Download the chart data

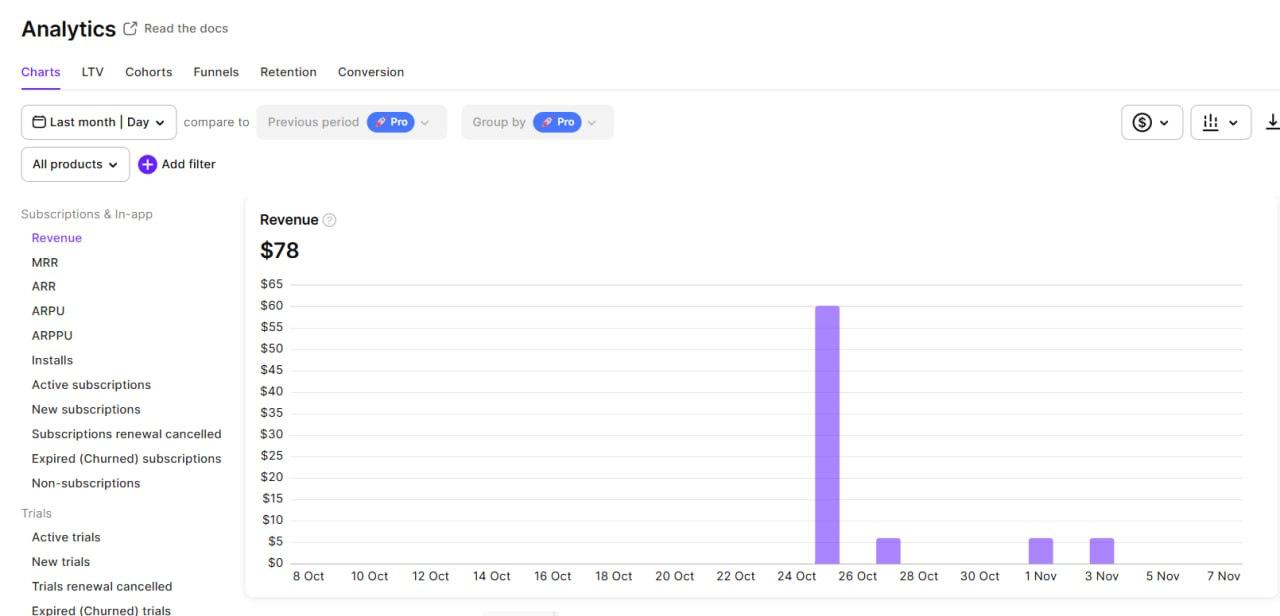click(1273, 121)
